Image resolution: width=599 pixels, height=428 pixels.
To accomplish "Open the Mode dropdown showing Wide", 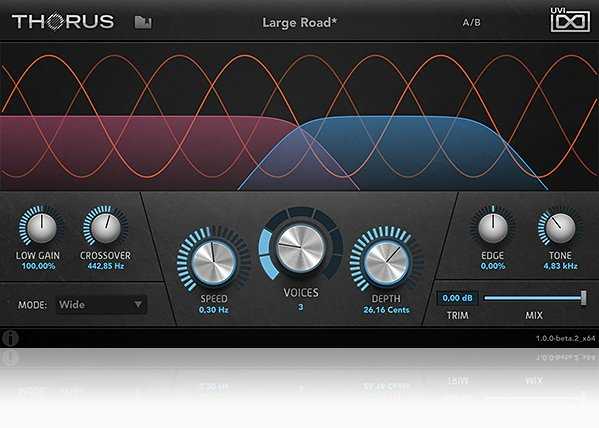I will coord(101,305).
